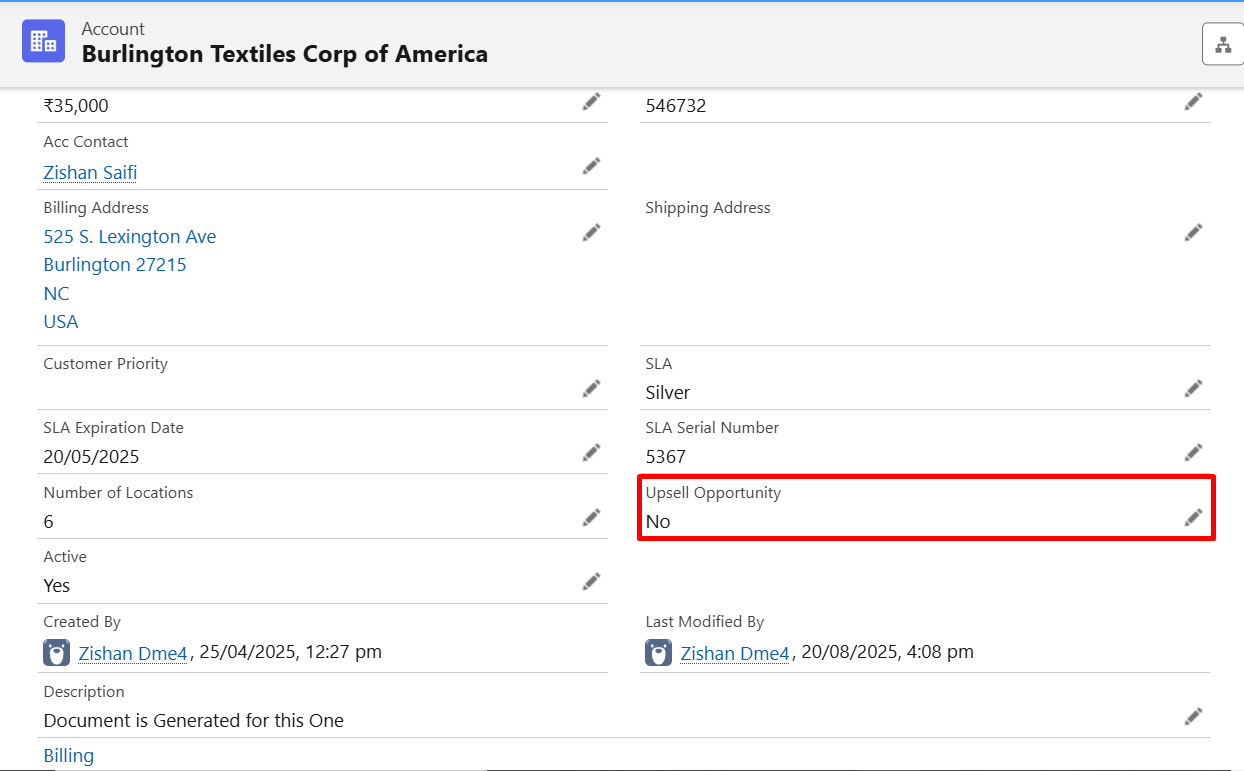Click the Created By user avatar
The width and height of the screenshot is (1244, 771).
[x=56, y=653]
